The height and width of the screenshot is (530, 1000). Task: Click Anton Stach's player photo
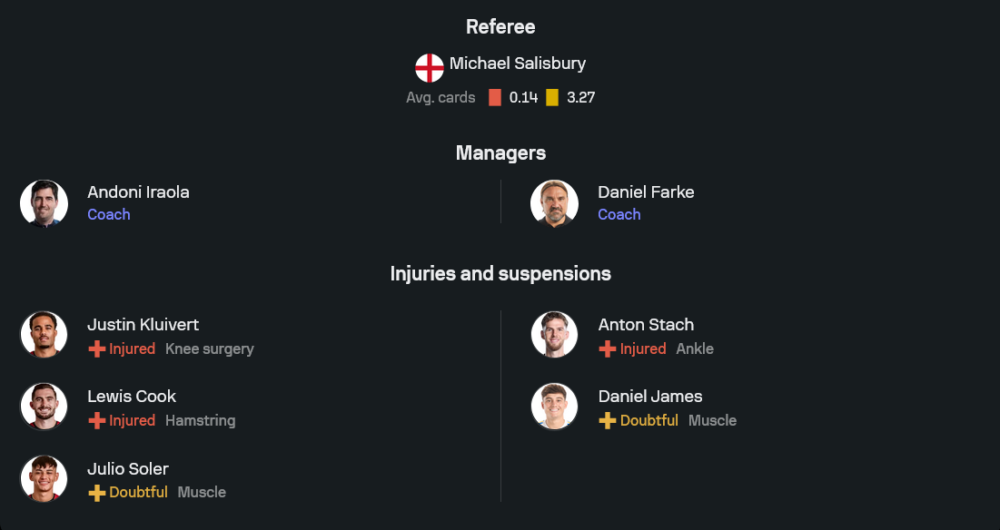click(x=554, y=335)
